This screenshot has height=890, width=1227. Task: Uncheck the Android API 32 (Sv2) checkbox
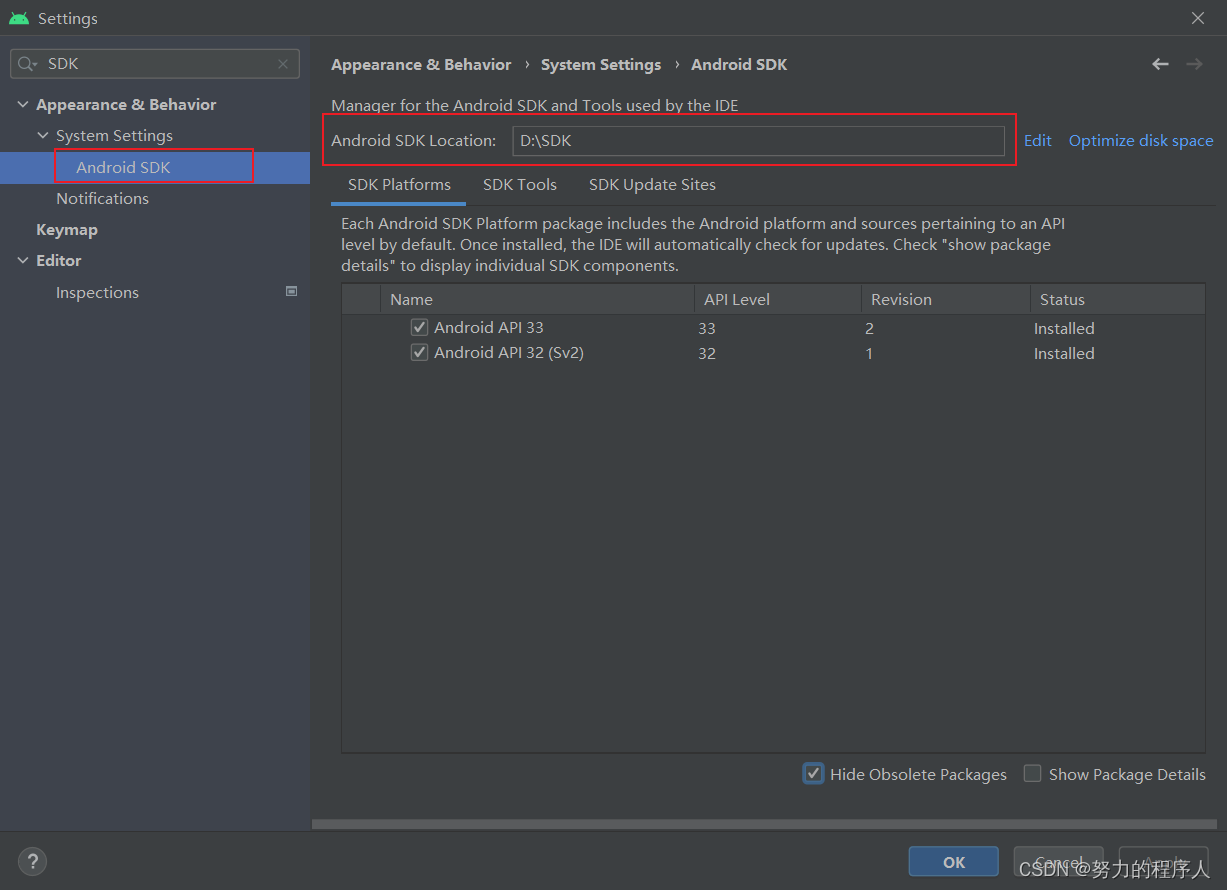tap(420, 352)
